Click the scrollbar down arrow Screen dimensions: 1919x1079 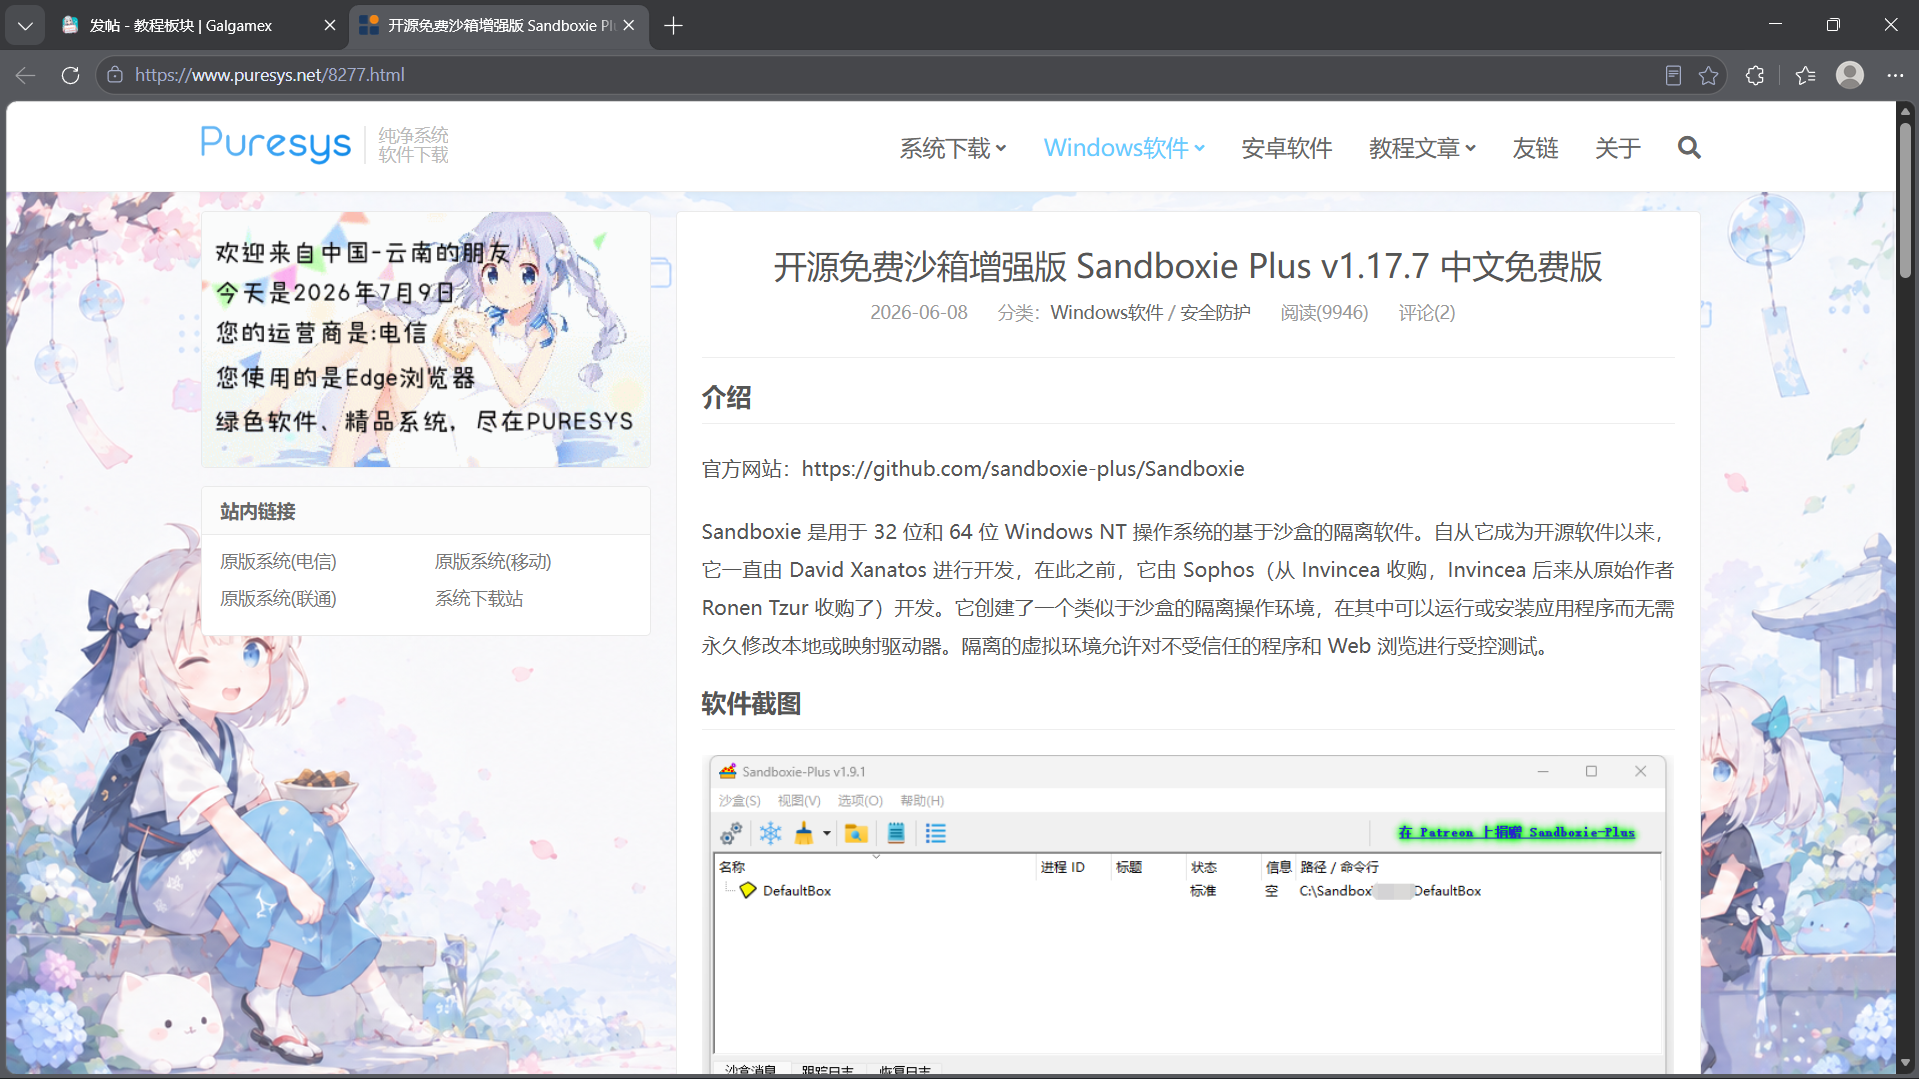(1906, 1063)
